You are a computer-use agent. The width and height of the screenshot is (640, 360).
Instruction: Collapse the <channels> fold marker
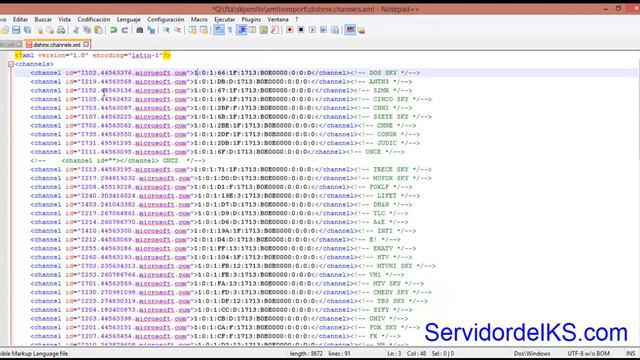click(11, 64)
